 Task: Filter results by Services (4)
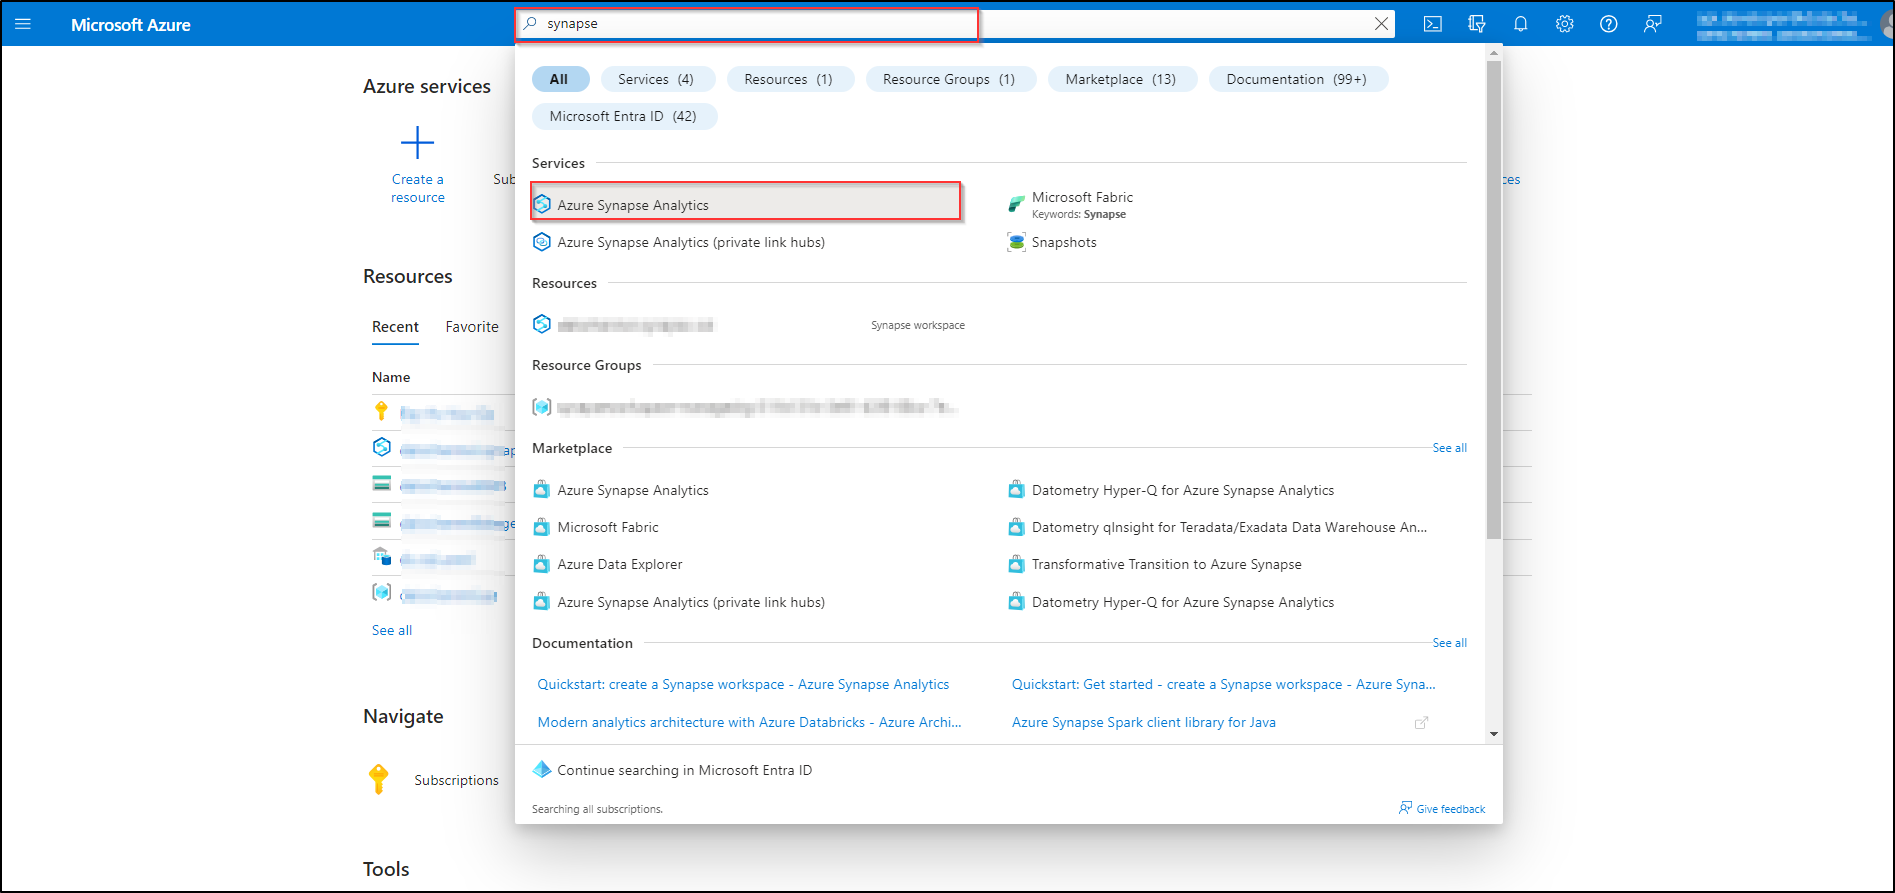(x=656, y=79)
